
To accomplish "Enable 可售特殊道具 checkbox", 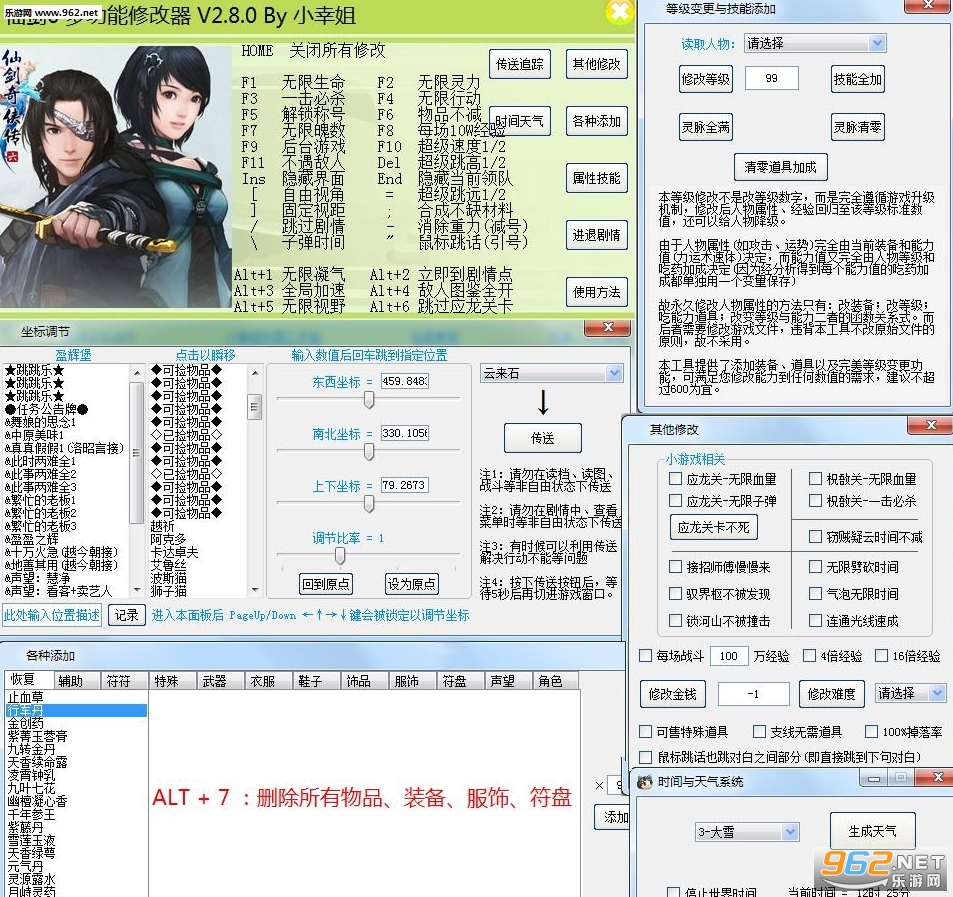I will coord(645,732).
